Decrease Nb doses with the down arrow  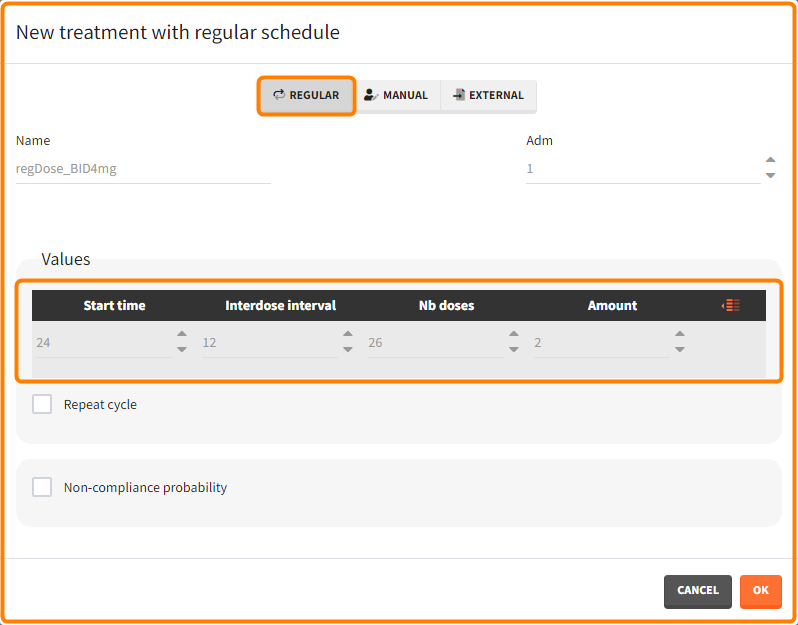(x=513, y=349)
